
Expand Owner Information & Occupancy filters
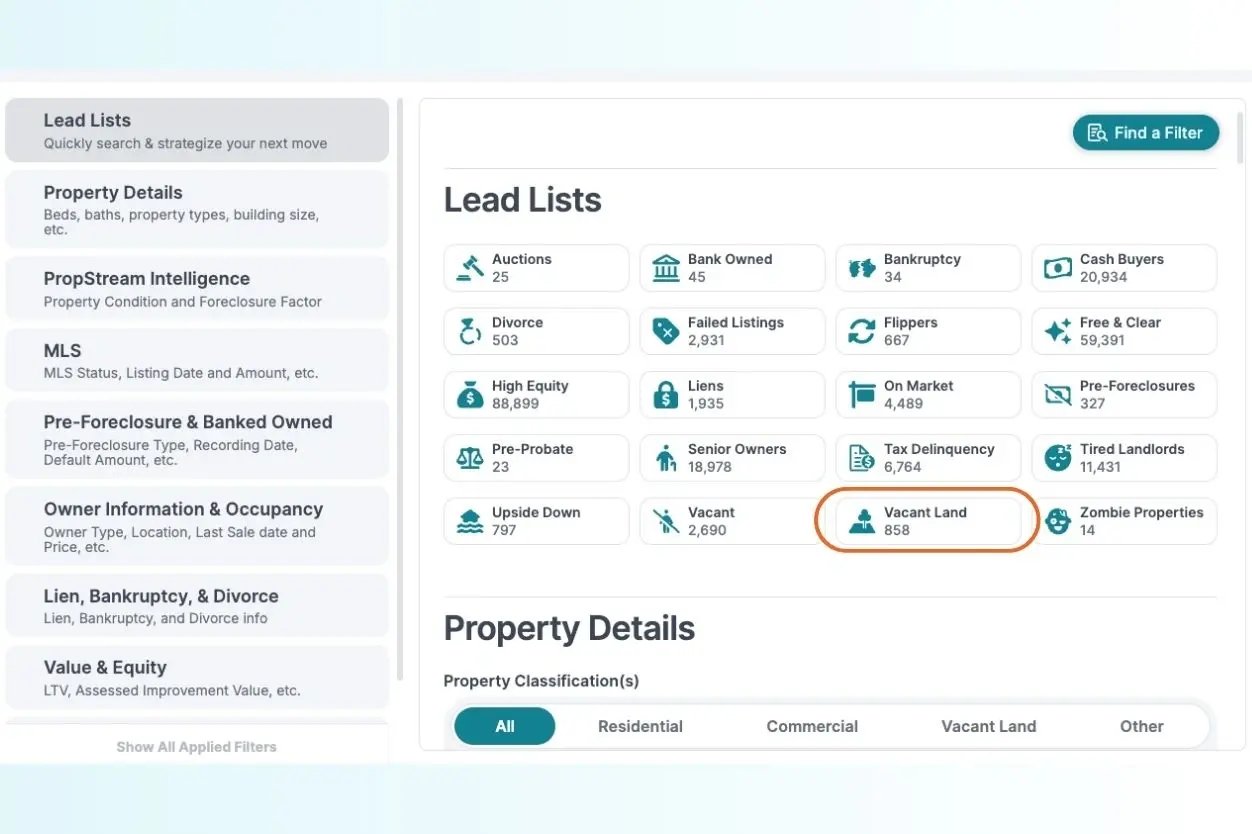pos(196,525)
